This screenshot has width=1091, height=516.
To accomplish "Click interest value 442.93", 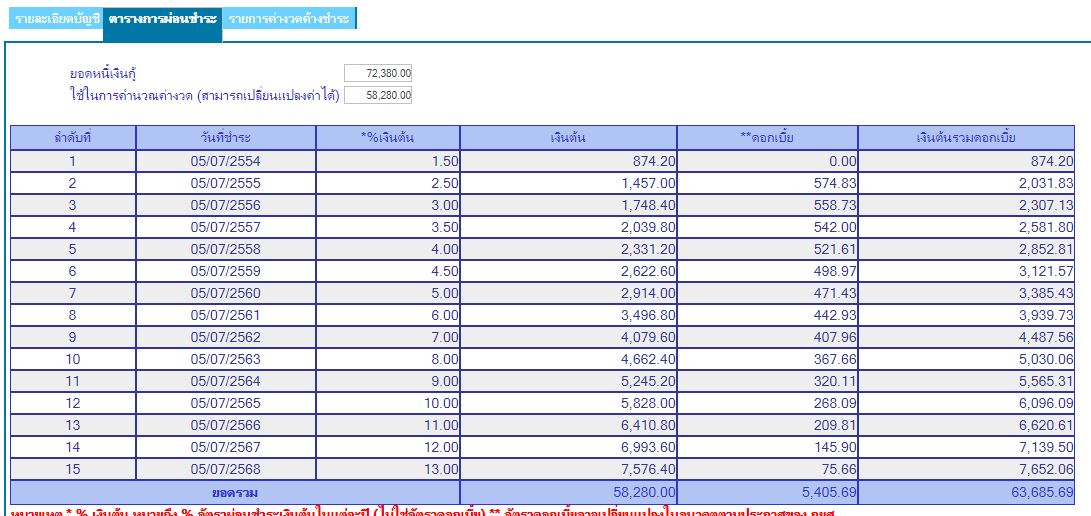I will coord(767,315).
